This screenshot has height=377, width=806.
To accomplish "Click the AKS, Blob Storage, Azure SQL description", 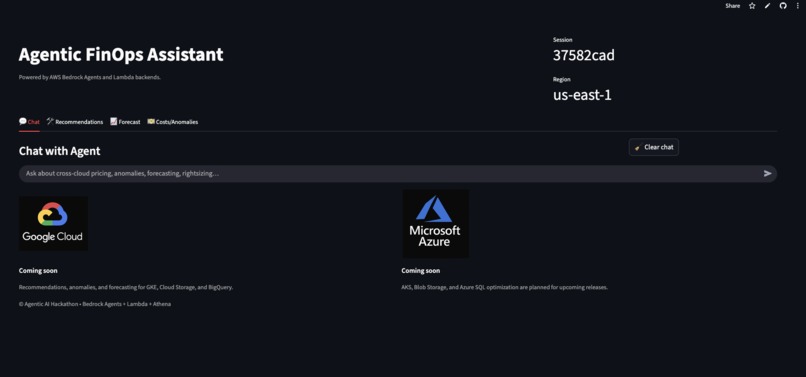I will [504, 288].
